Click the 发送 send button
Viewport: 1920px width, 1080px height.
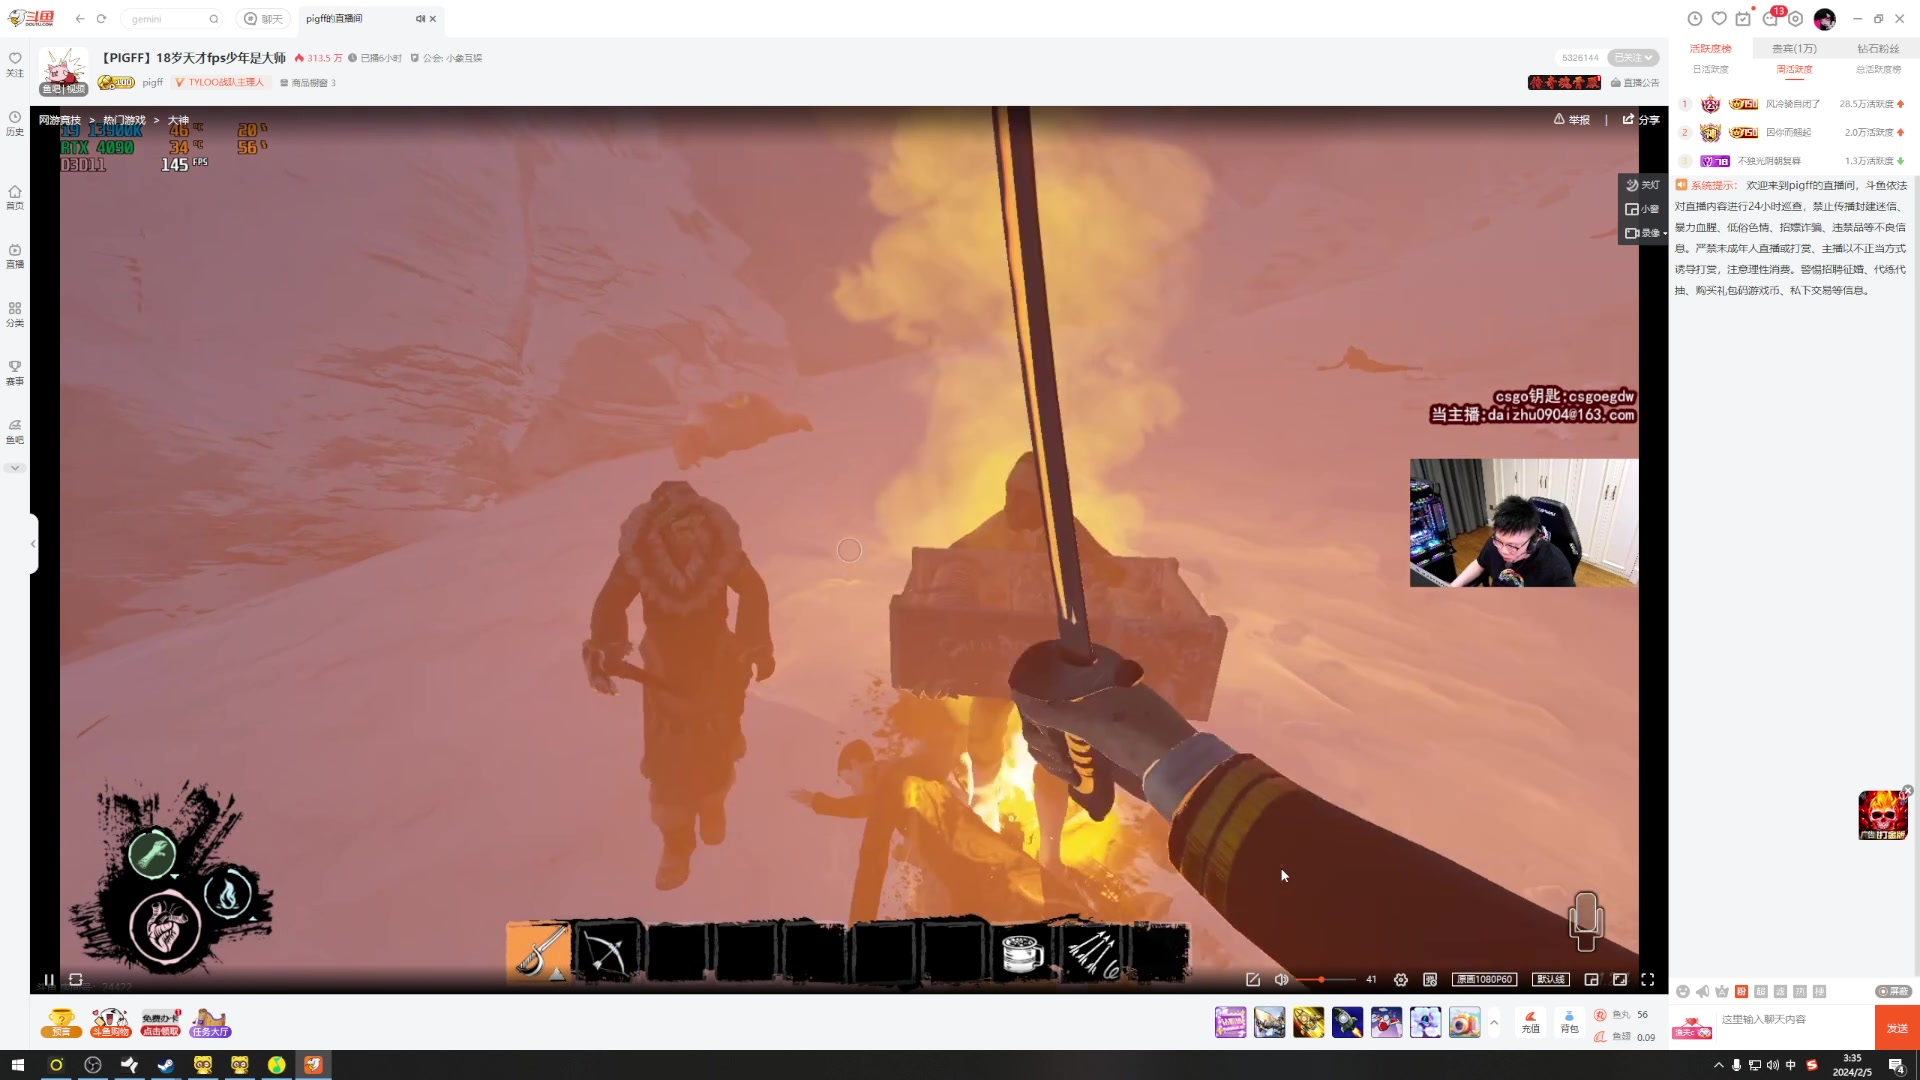coord(1897,1028)
